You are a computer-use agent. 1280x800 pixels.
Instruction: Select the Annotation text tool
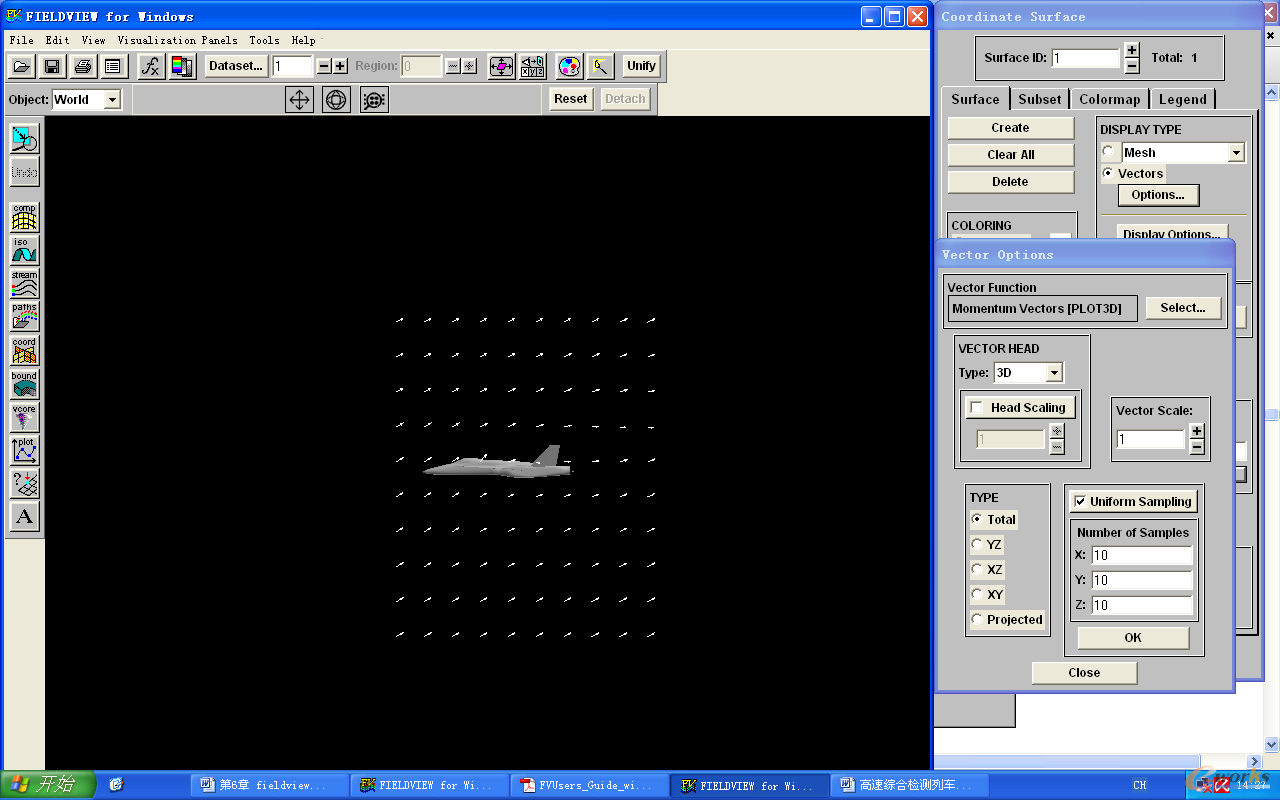[24, 516]
